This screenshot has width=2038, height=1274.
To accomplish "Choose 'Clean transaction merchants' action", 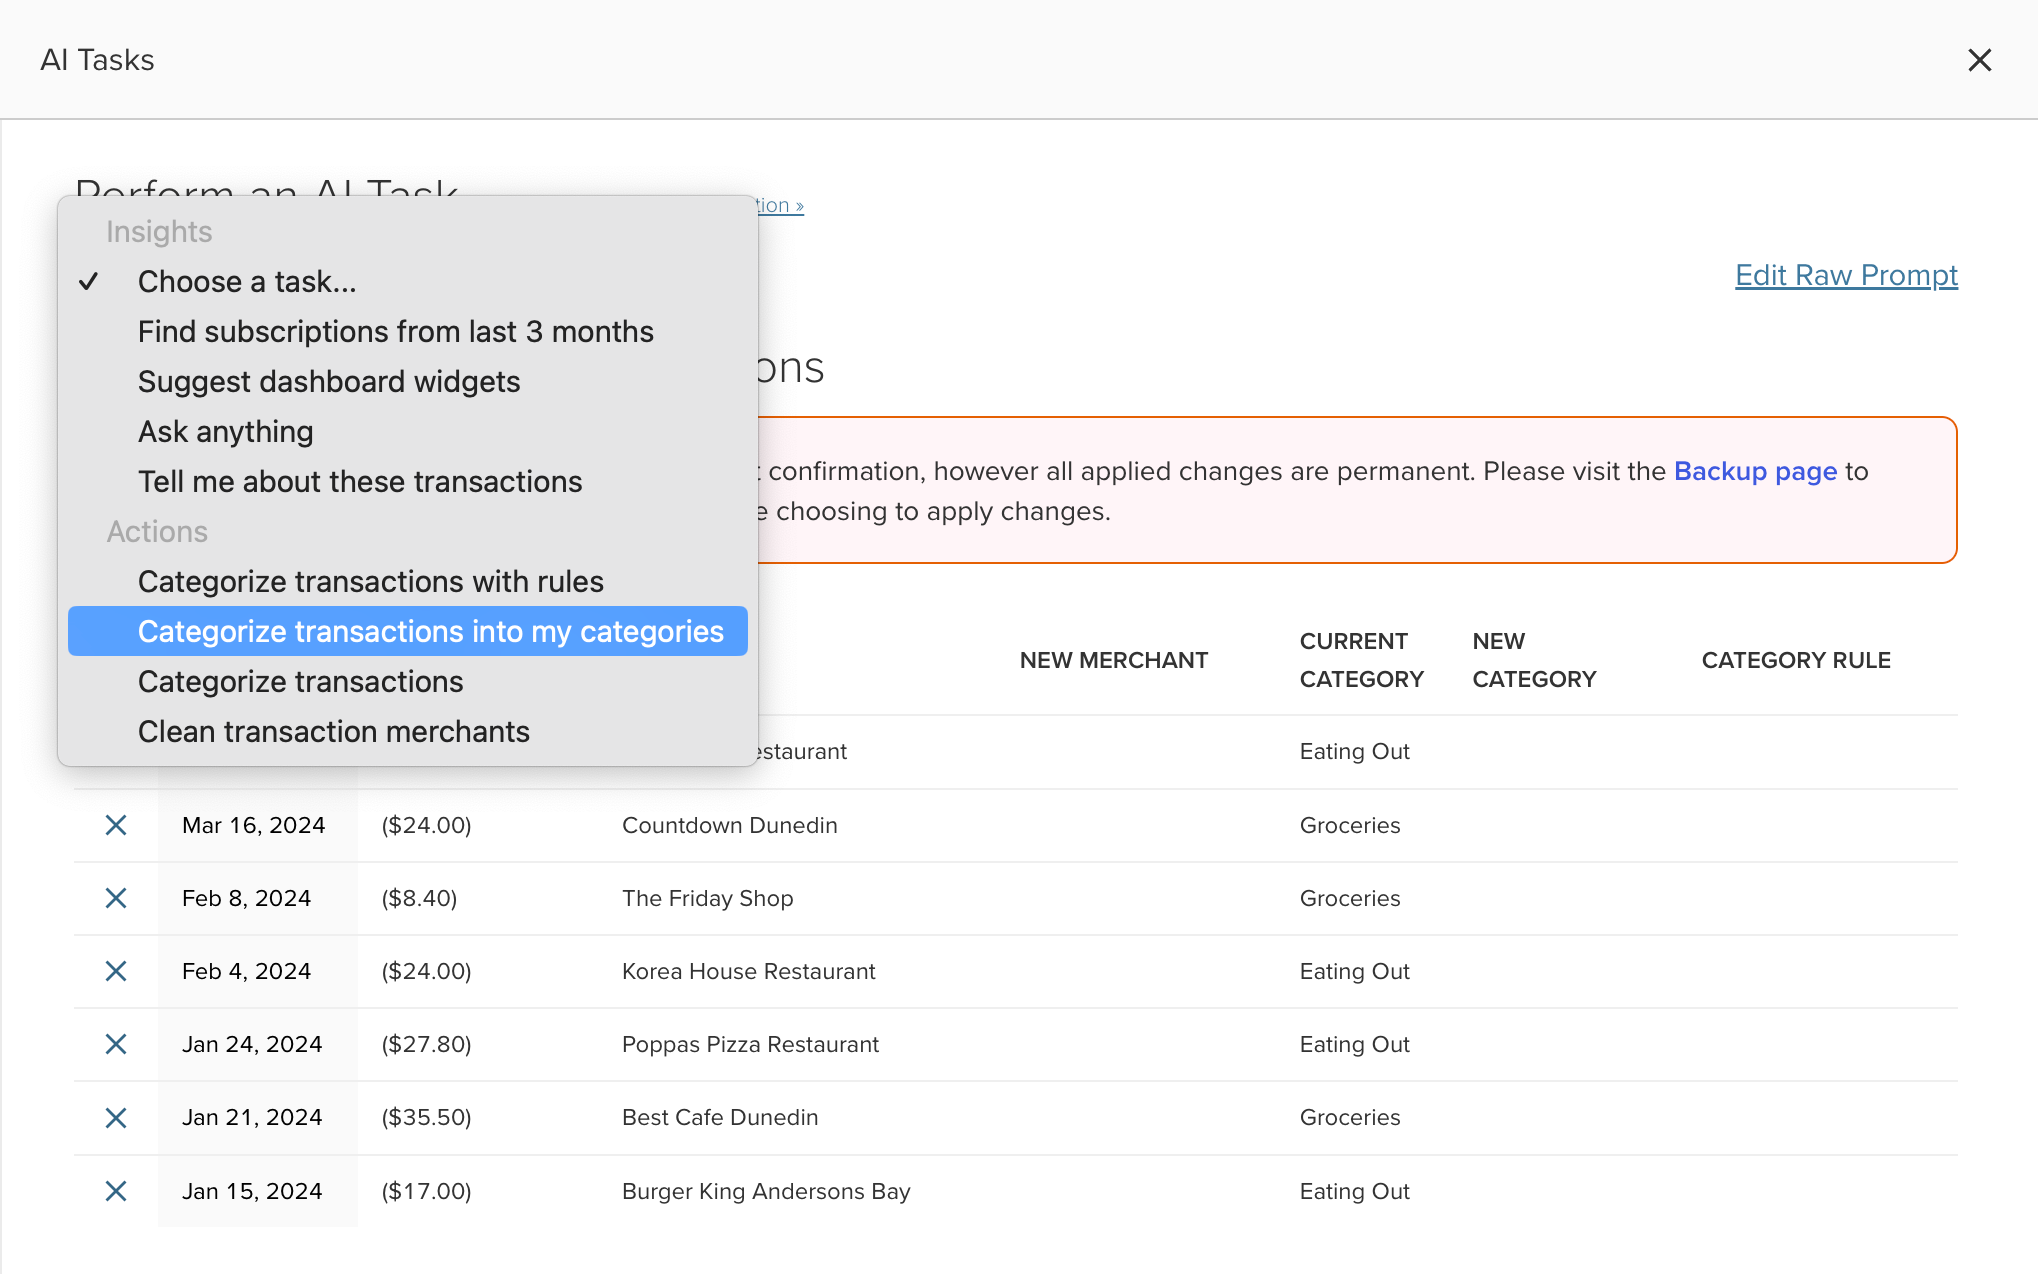I will click(x=333, y=732).
